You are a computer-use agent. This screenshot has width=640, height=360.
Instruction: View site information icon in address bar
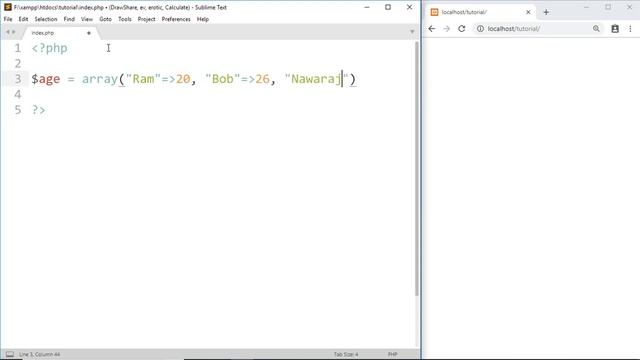pyautogui.click(x=480, y=29)
